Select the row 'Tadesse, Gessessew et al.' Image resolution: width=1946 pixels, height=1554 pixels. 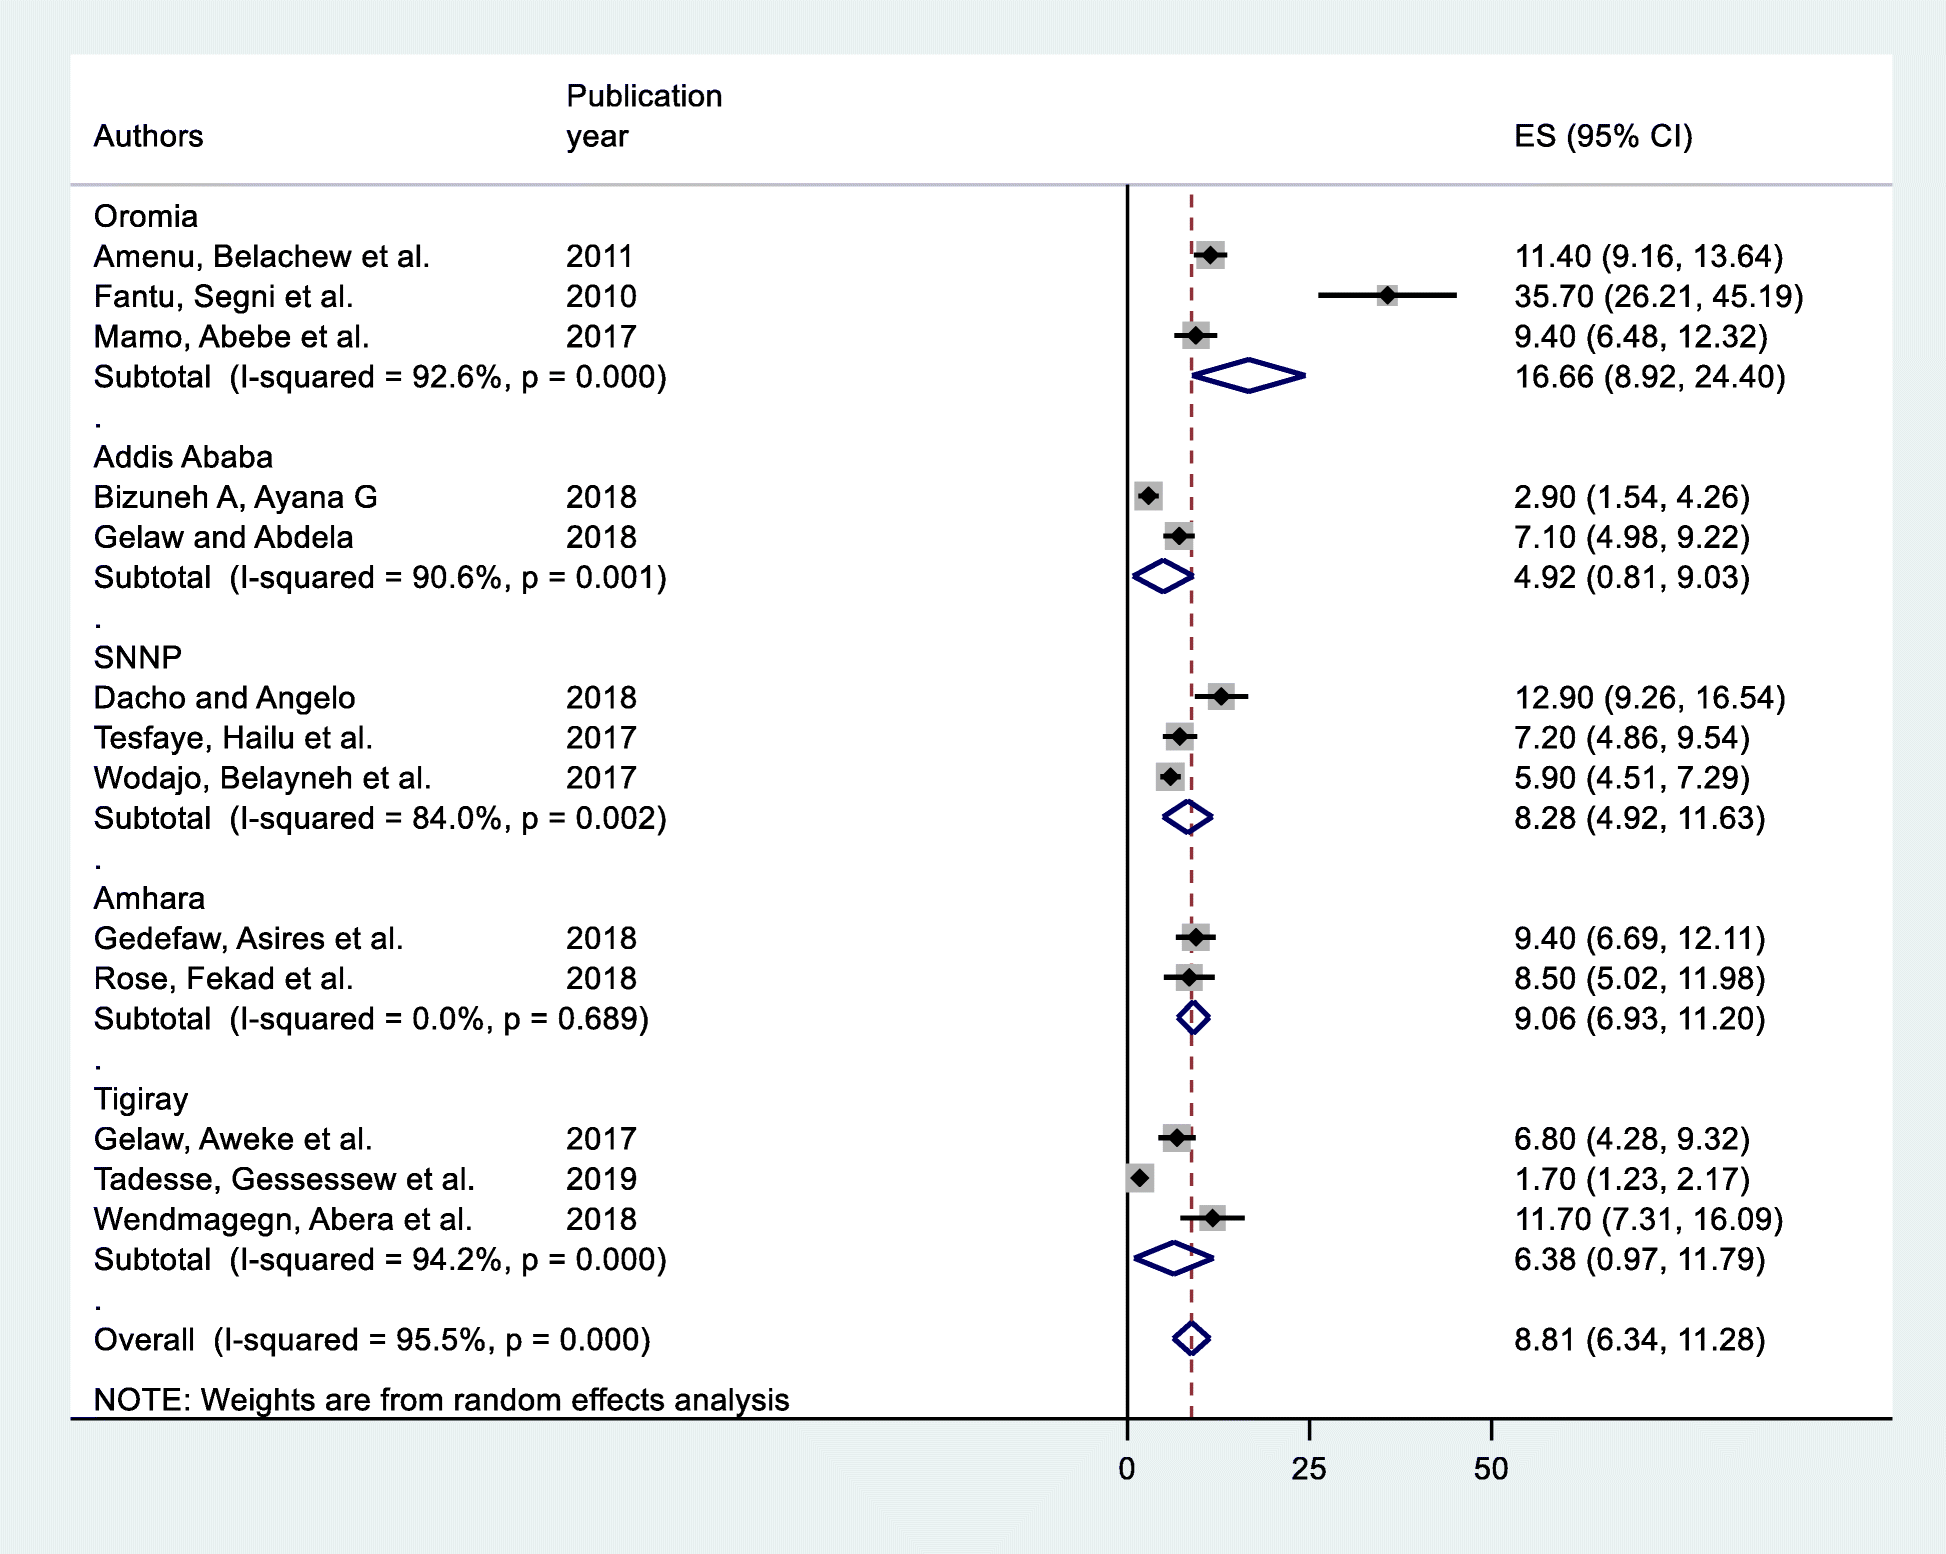click(x=921, y=1178)
